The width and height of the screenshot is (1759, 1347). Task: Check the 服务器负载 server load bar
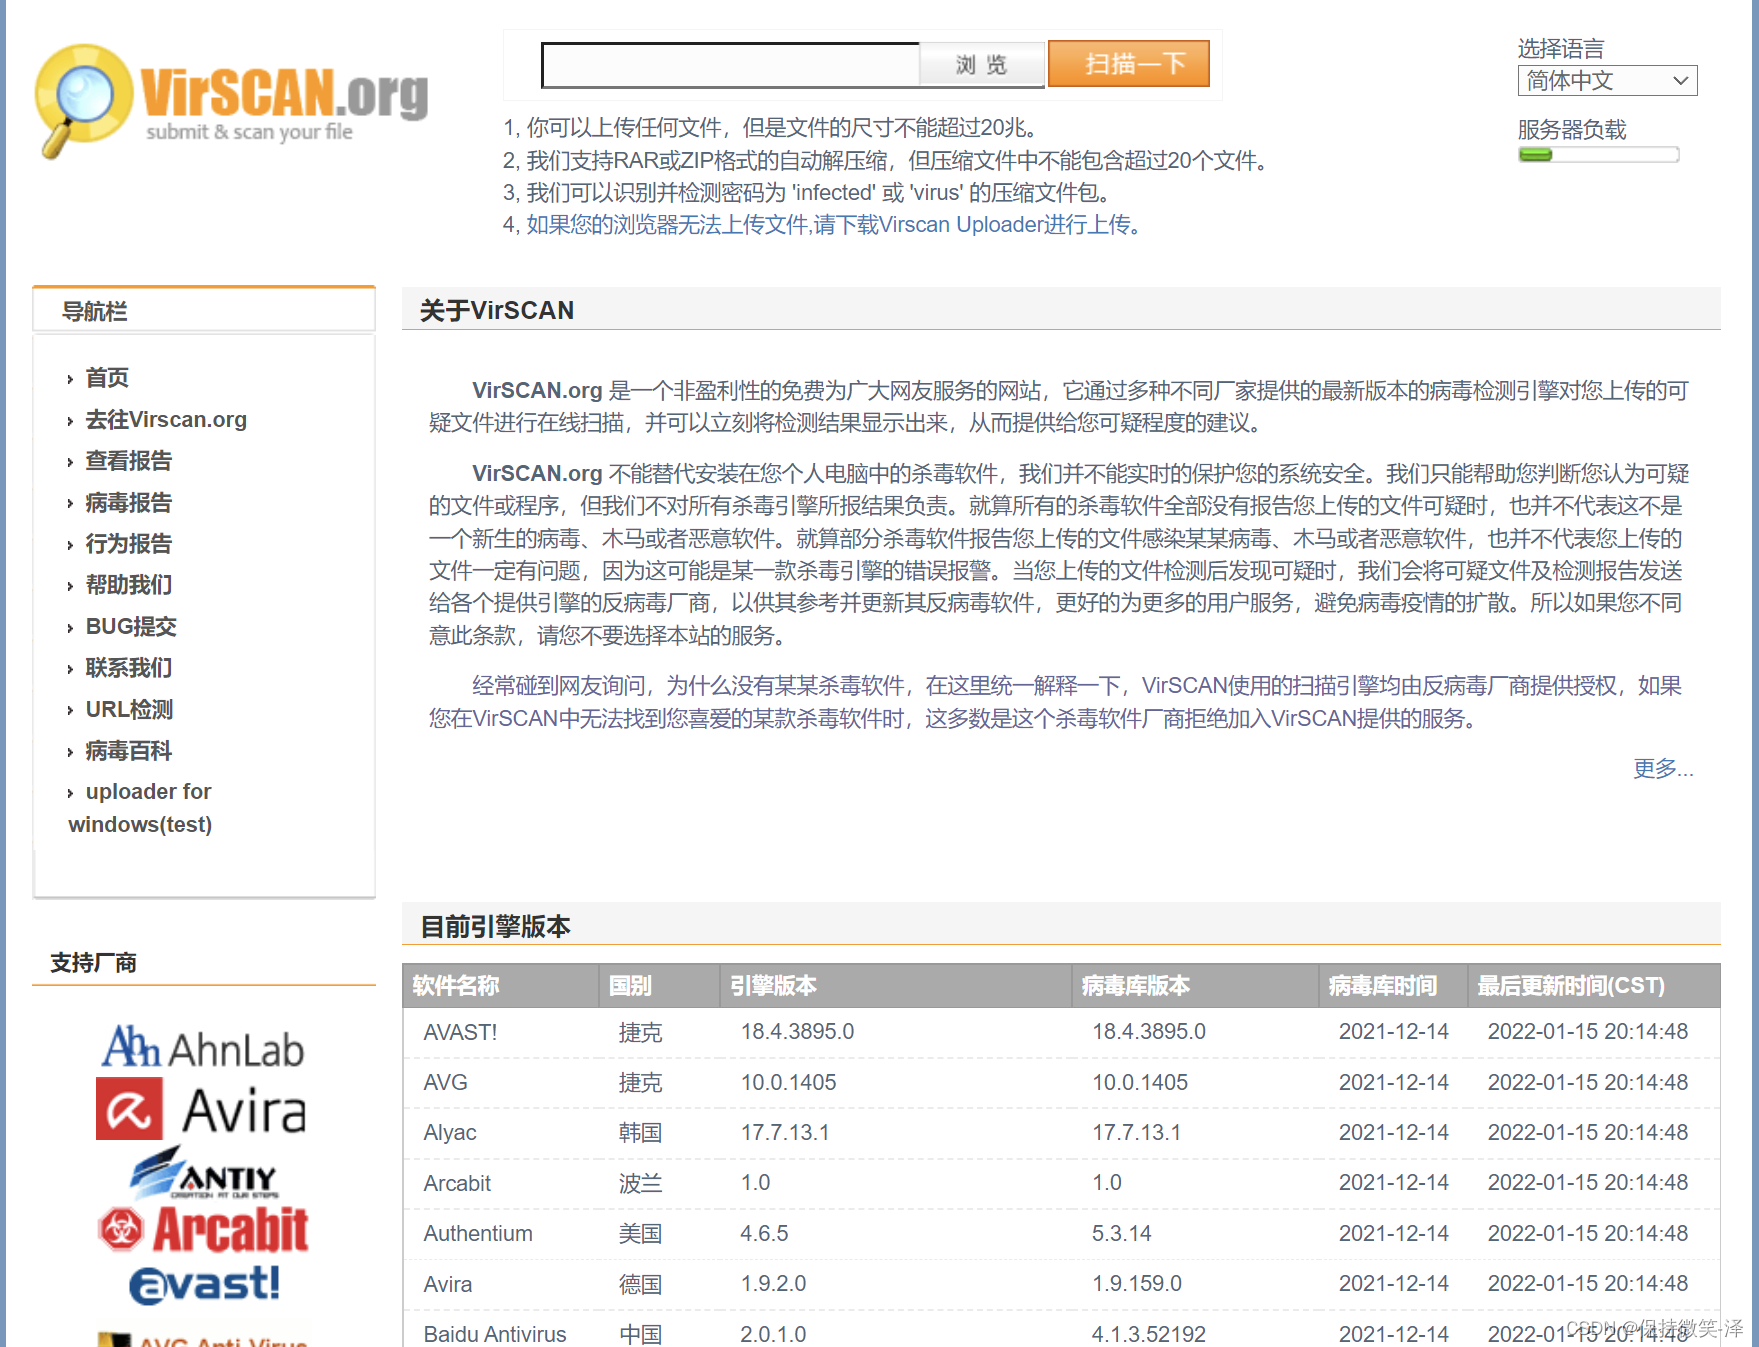(1598, 155)
